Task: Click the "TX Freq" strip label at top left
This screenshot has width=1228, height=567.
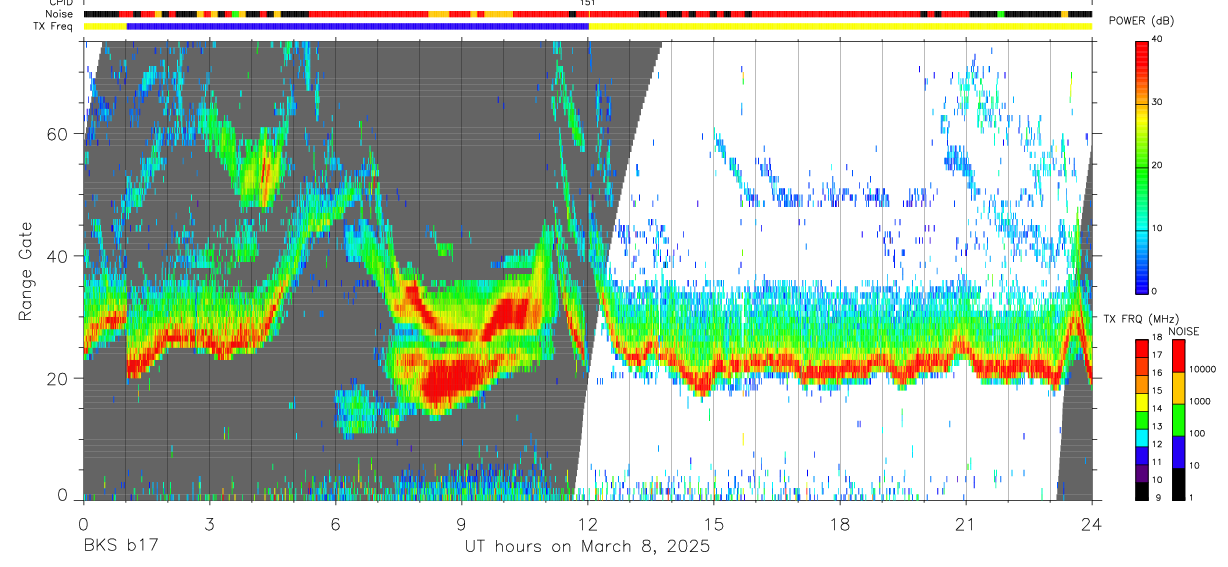Action: 54,27
